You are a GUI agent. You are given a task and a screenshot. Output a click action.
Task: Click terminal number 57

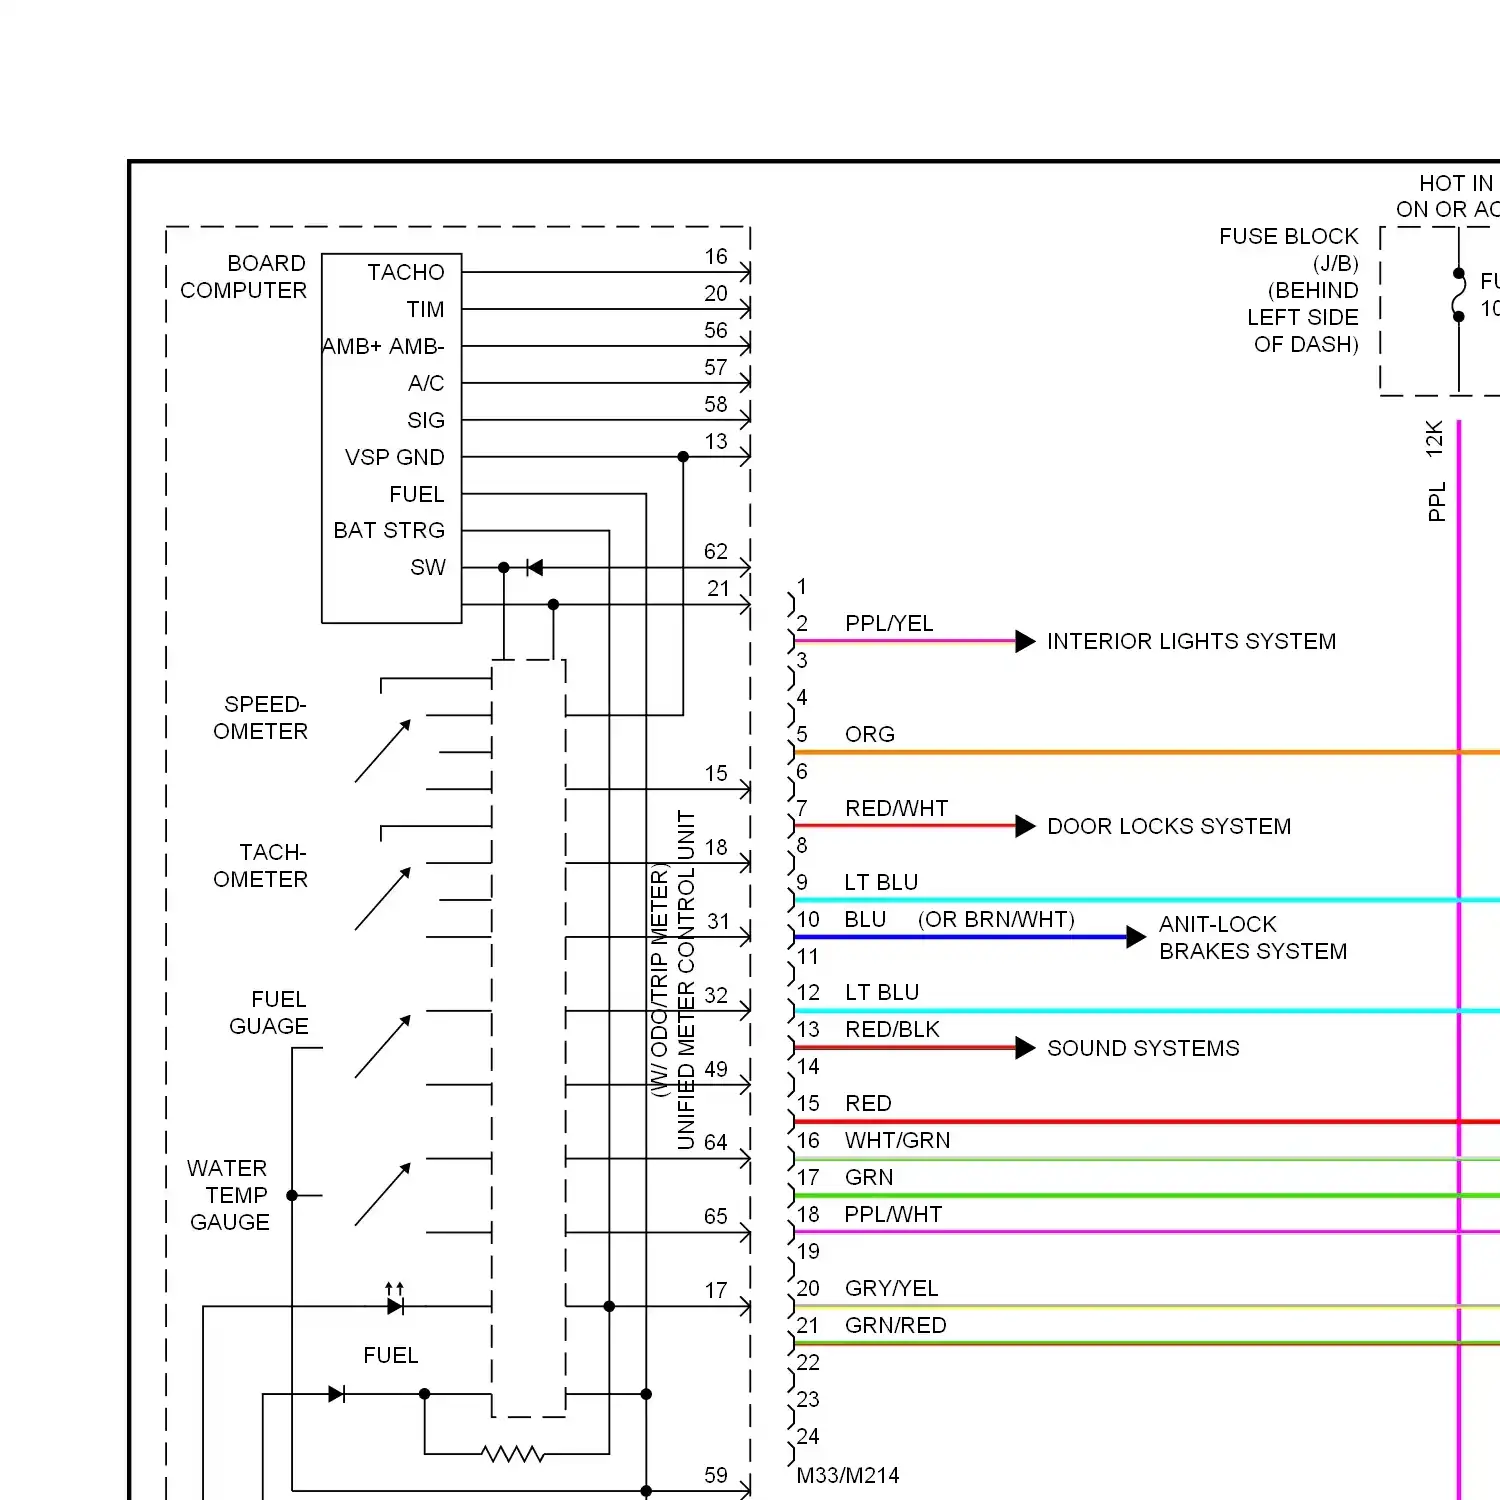(716, 367)
